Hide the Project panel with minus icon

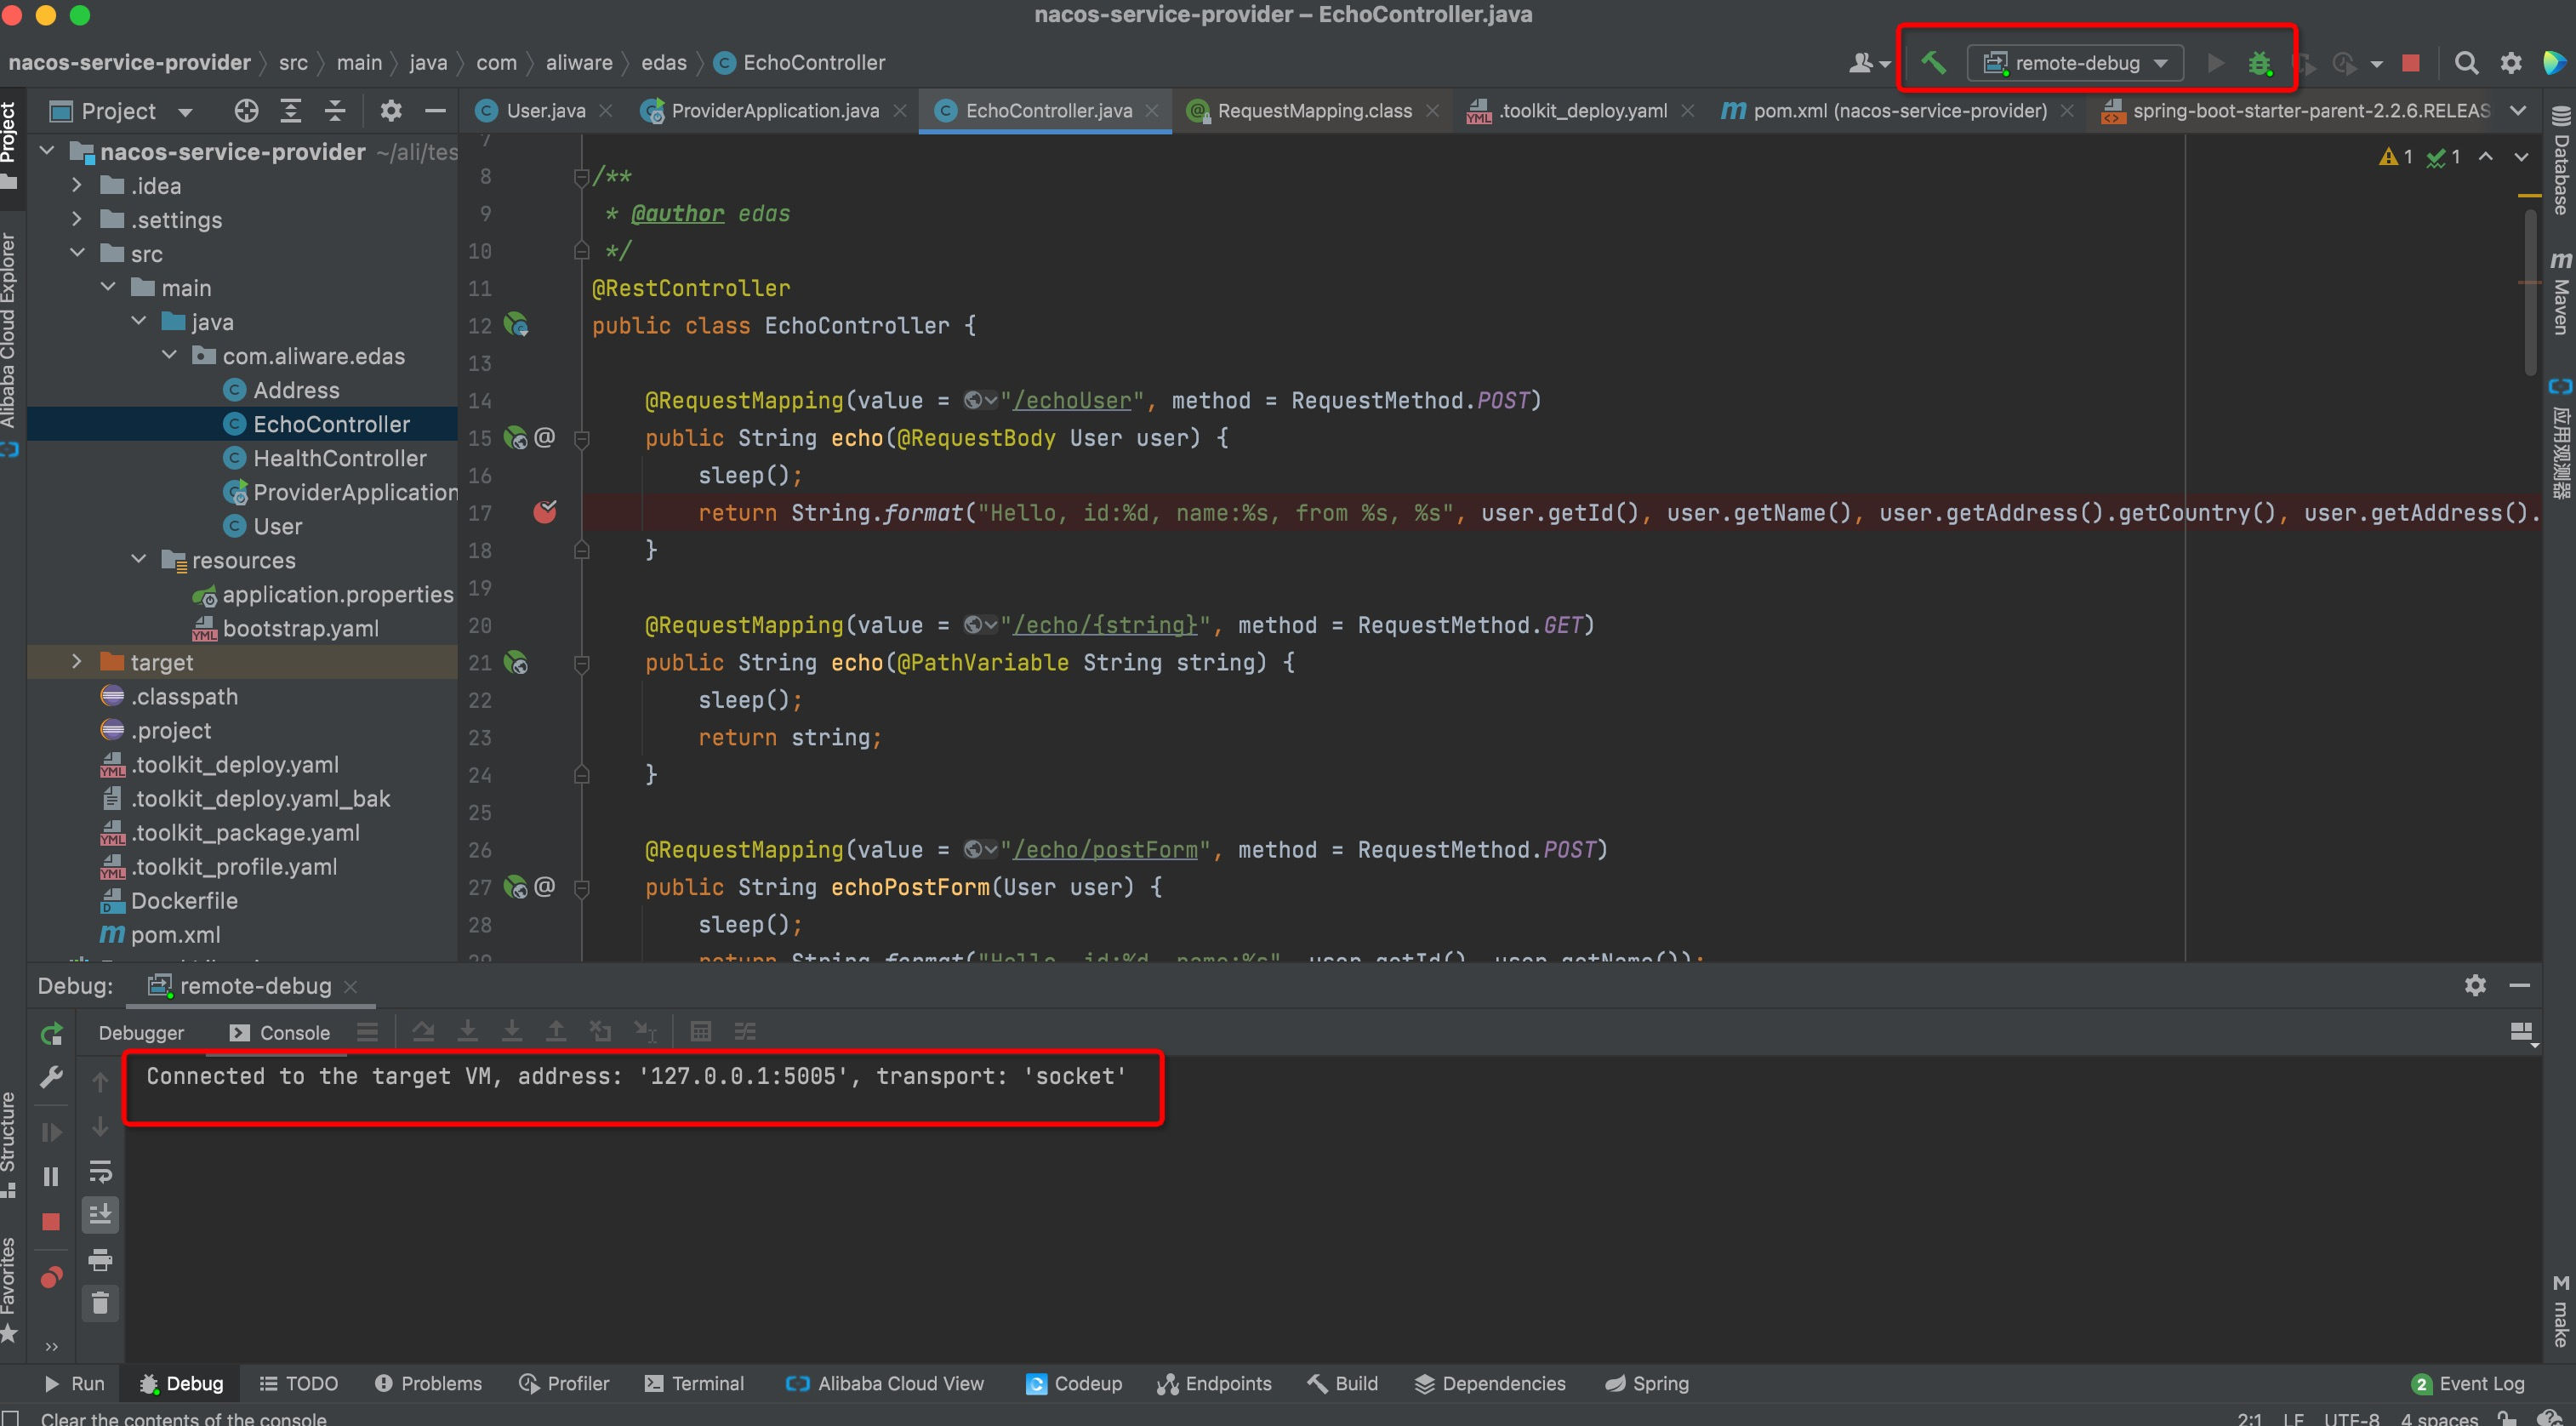point(435,111)
